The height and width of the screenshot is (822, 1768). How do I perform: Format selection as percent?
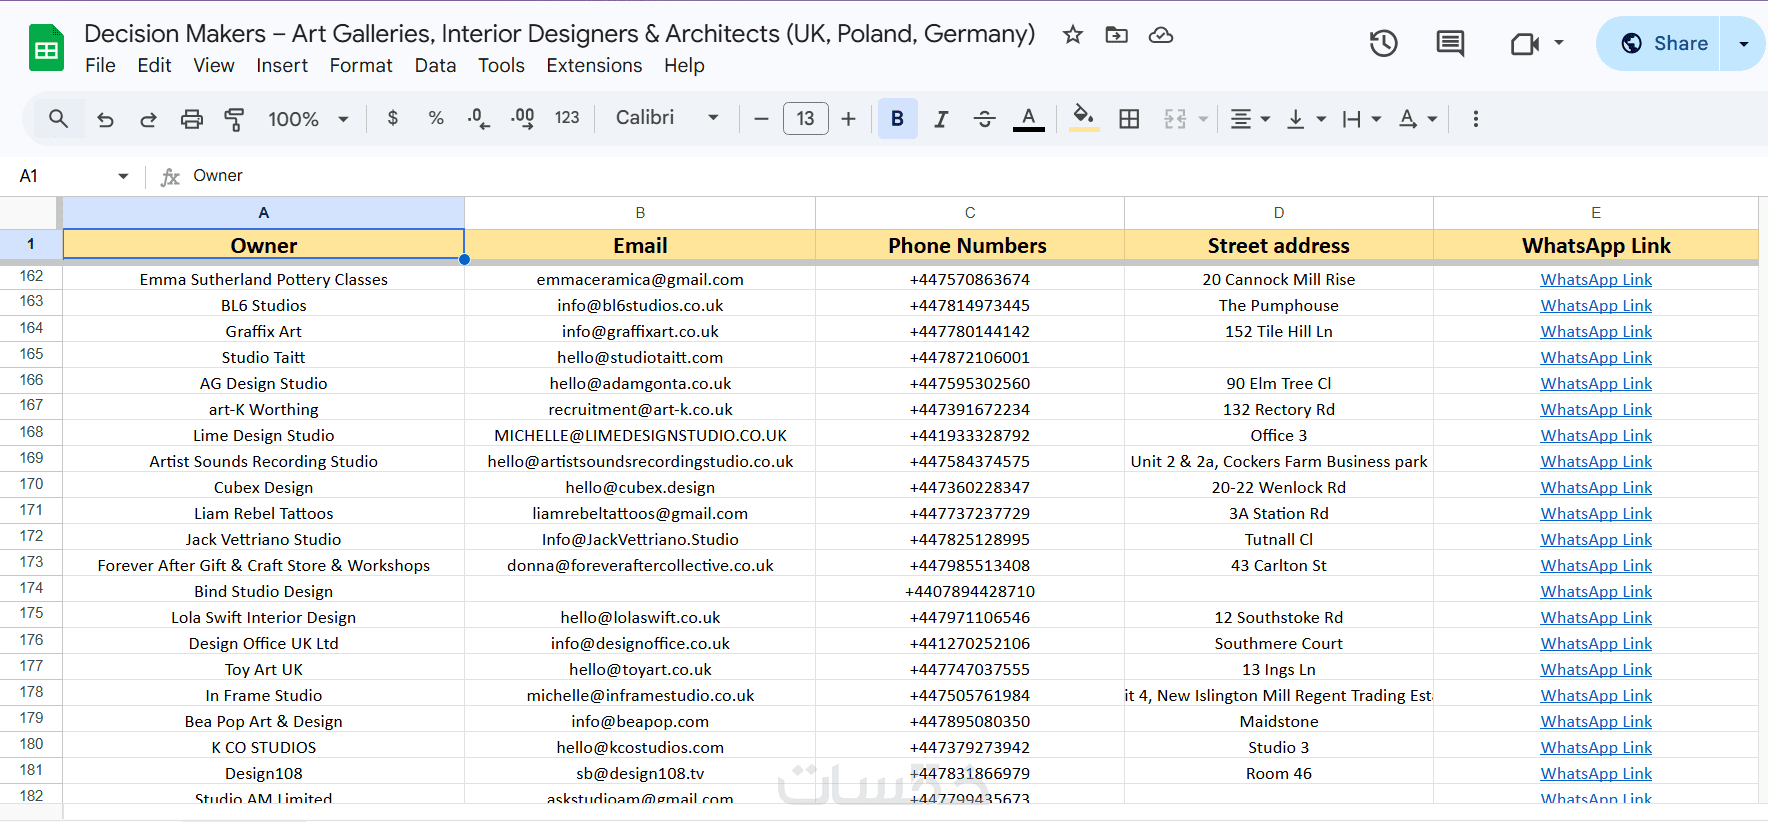436,118
